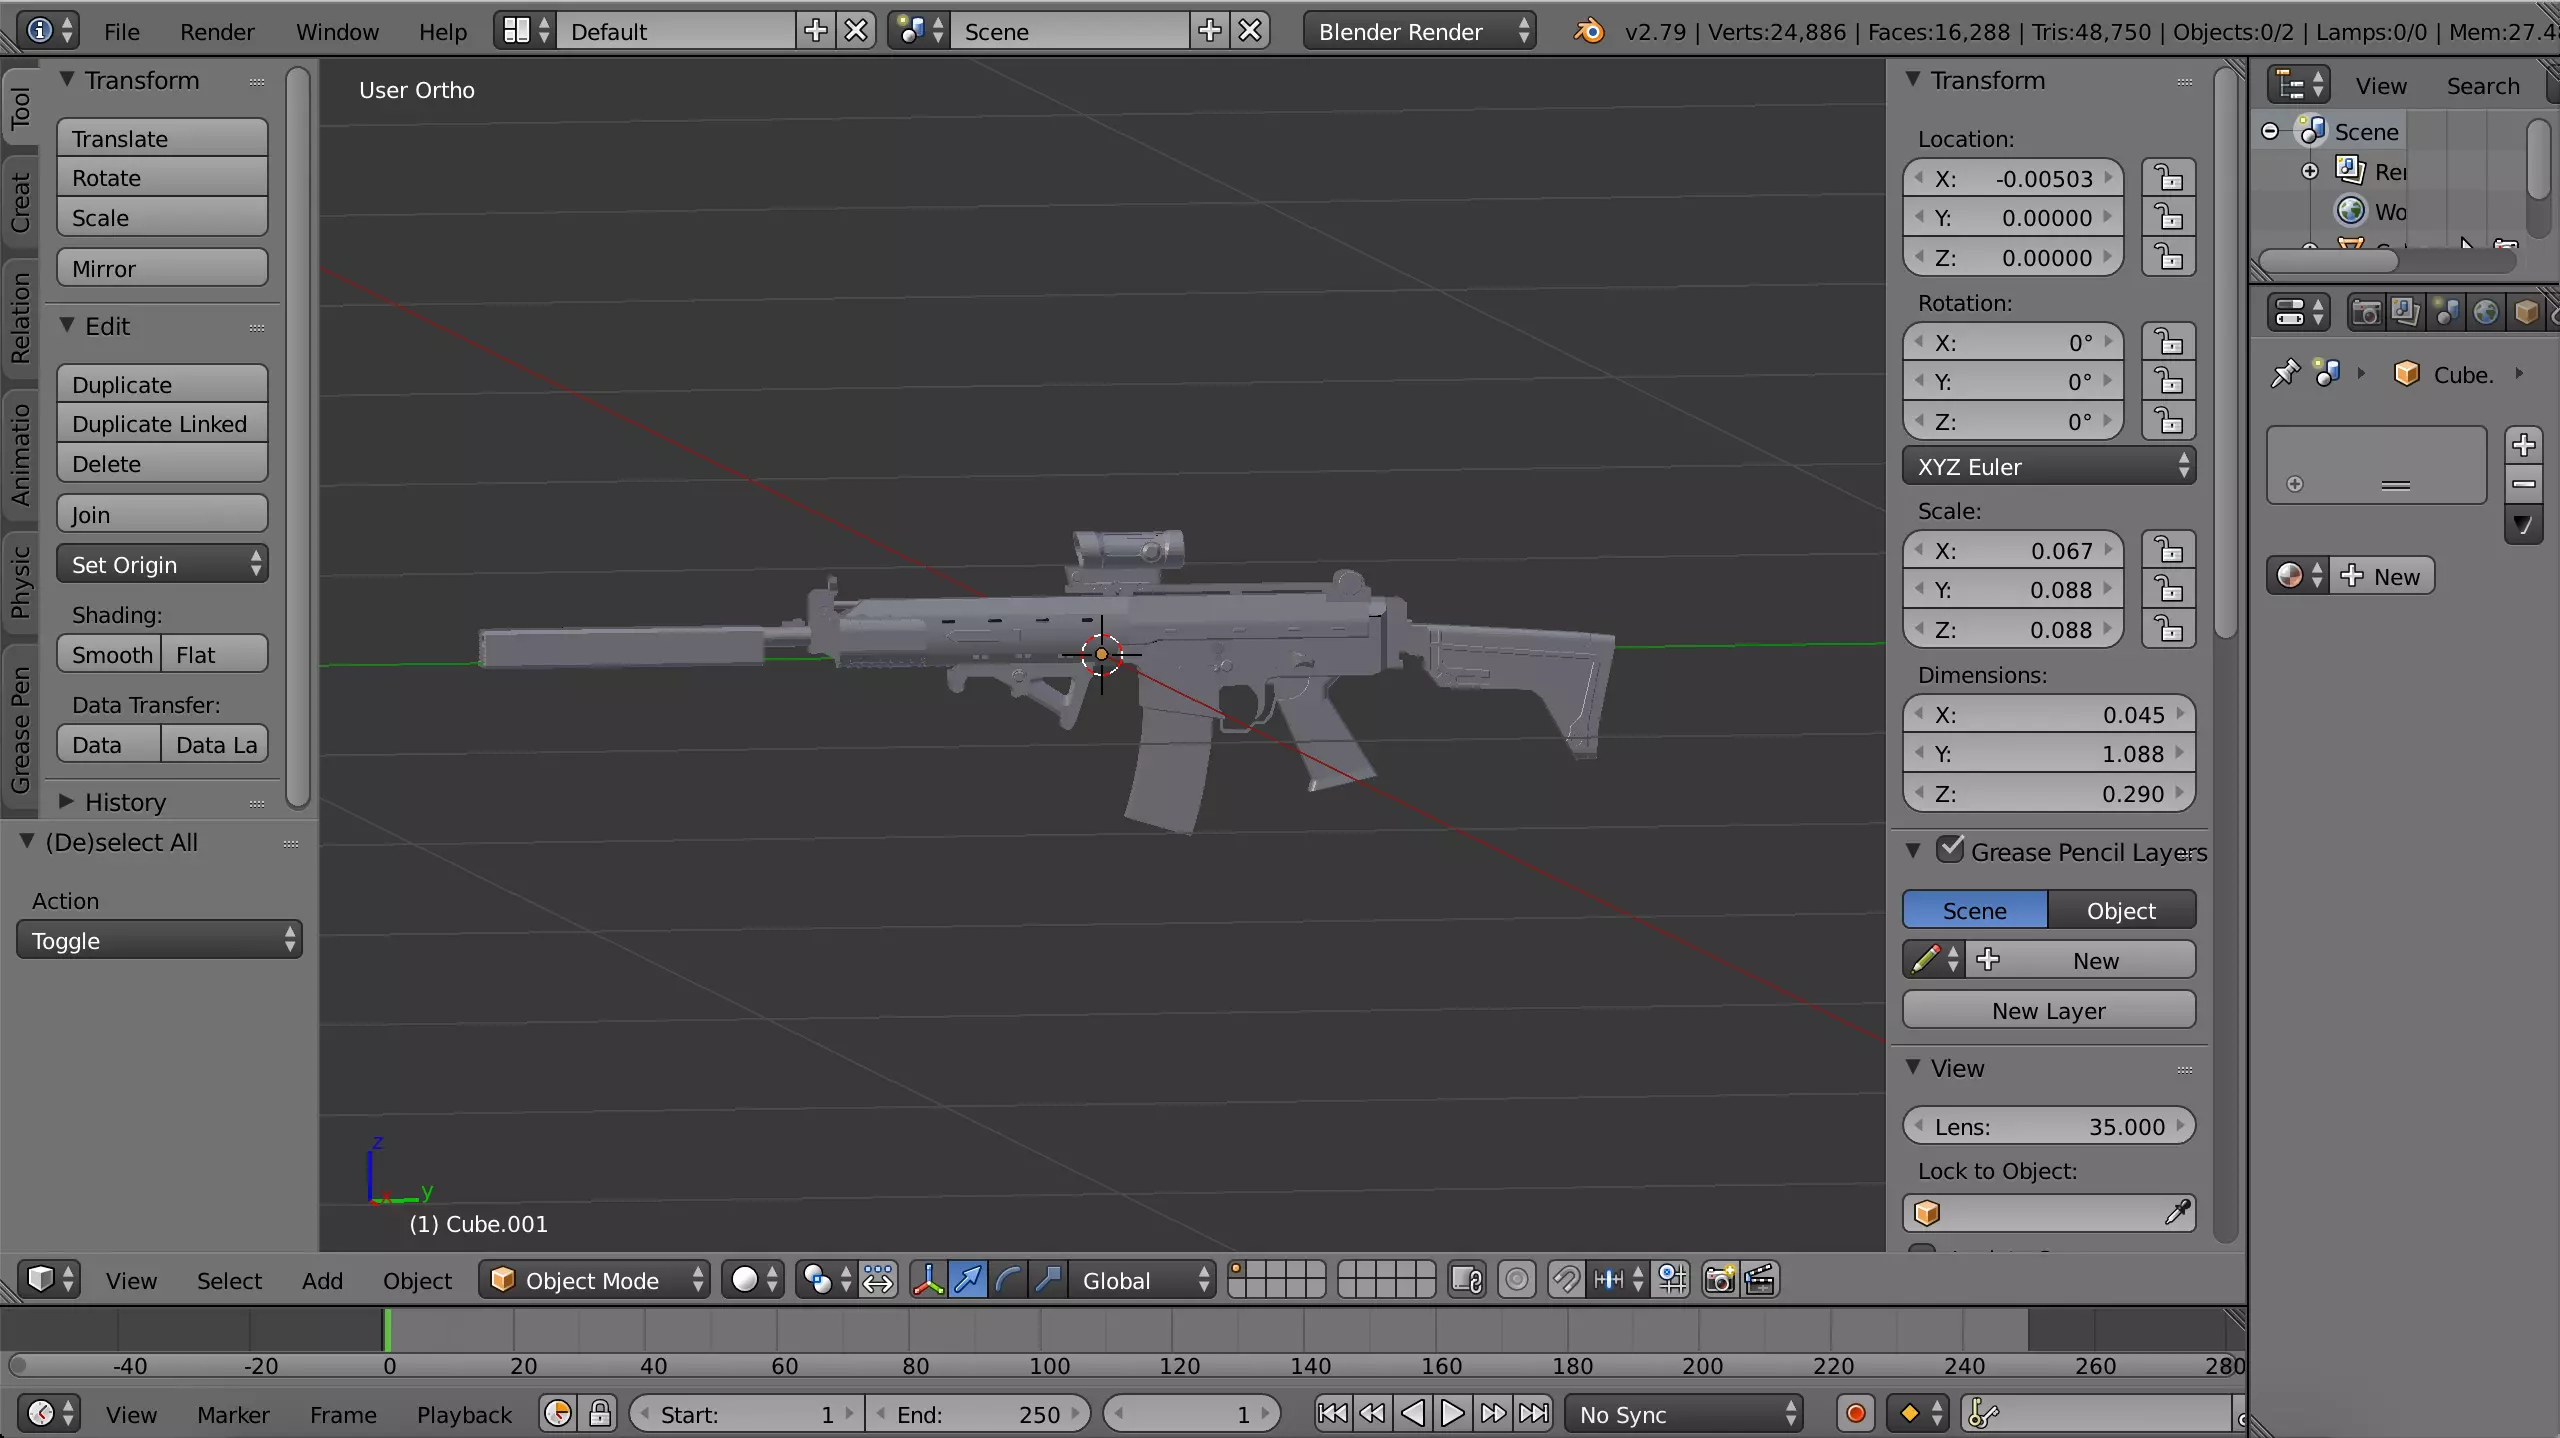Screen dimensions: 2560x1438
Task: Switch to the Physics tool shelf tab
Action: (x=20, y=583)
